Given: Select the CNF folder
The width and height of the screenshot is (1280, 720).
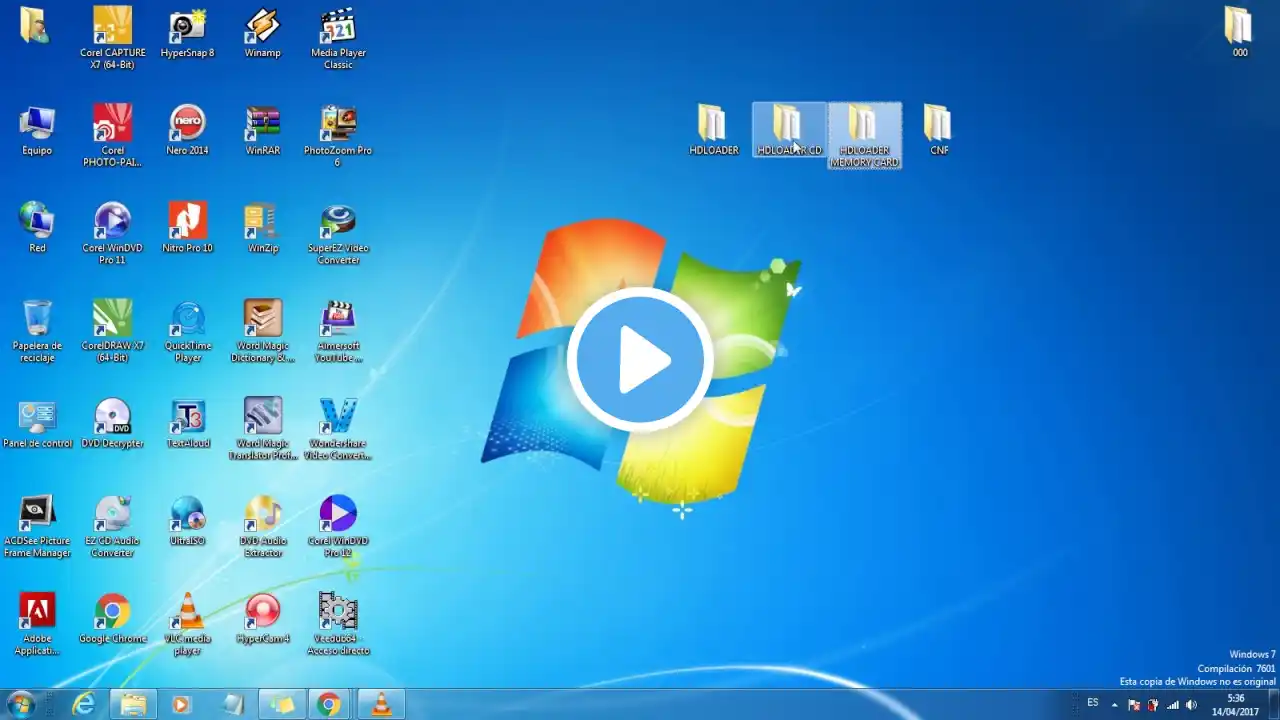Looking at the screenshot, I should (x=938, y=130).
